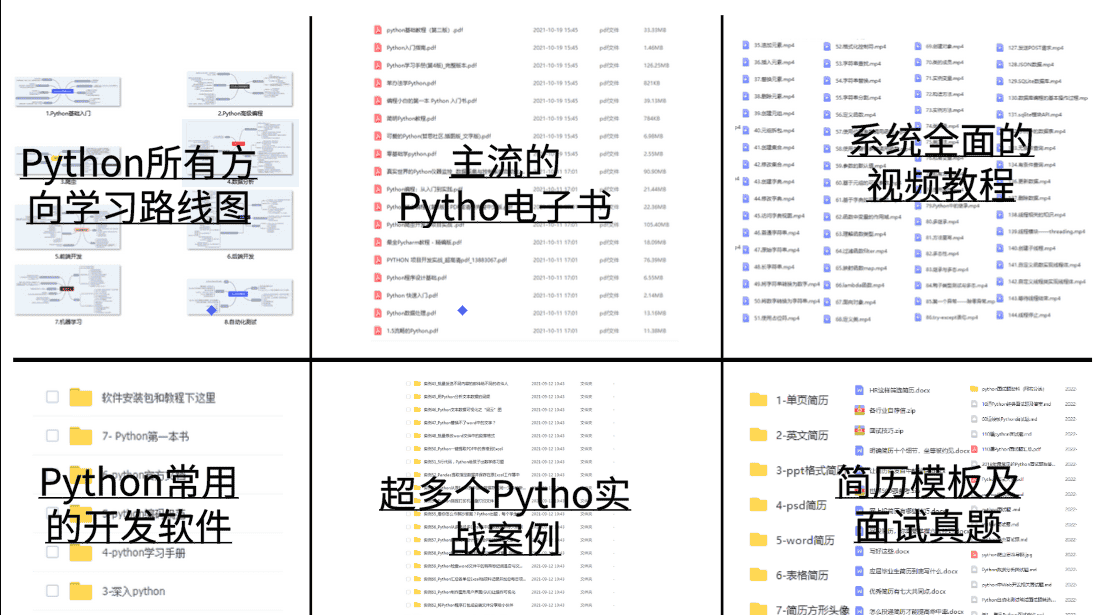Screen dimensions: 1105x615
Task: Click the Word icon for HR怎样筛选简历.docx
Action: pos(858,388)
